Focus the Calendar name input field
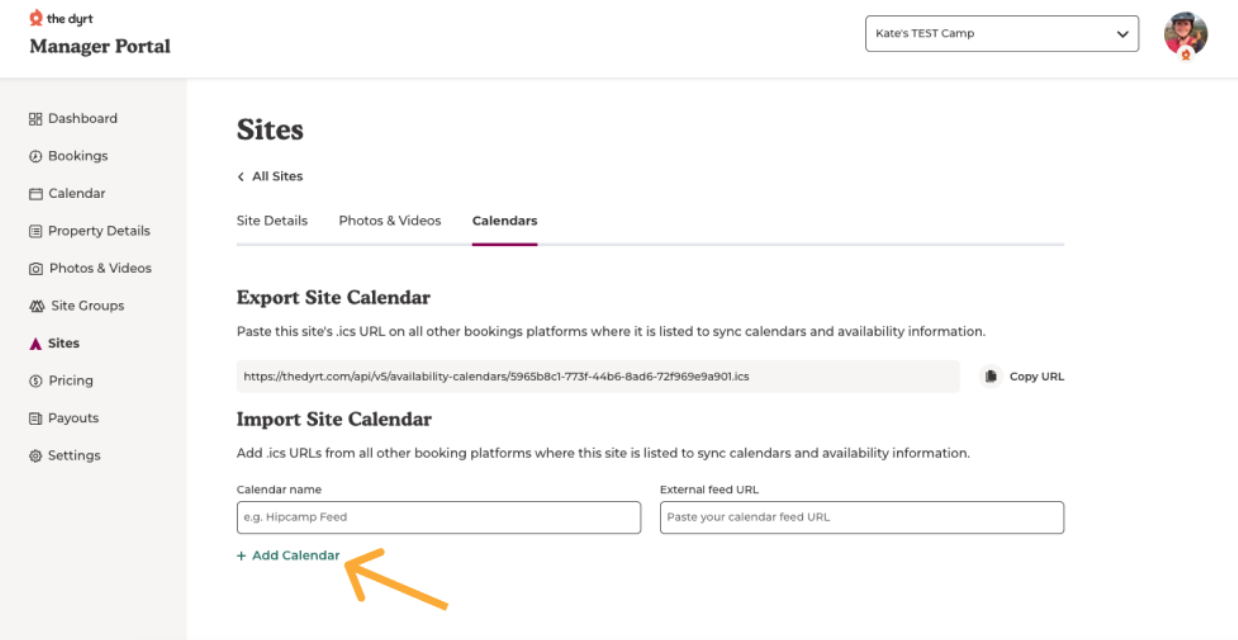Image resolution: width=1238 pixels, height=640 pixels. tap(439, 517)
